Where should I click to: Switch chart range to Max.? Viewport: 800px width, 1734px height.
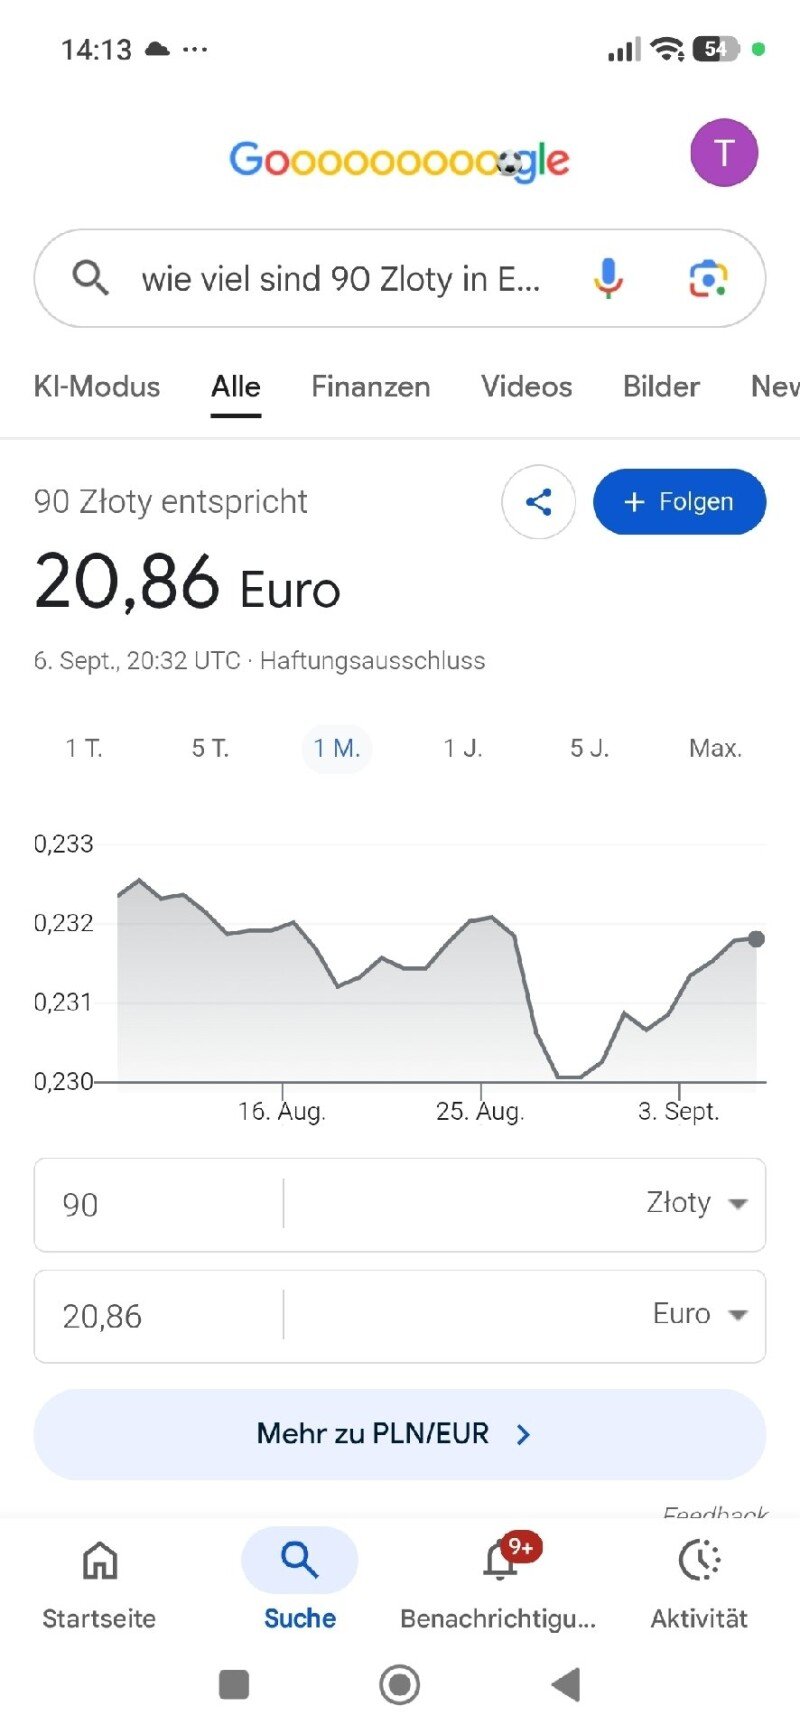click(x=715, y=748)
